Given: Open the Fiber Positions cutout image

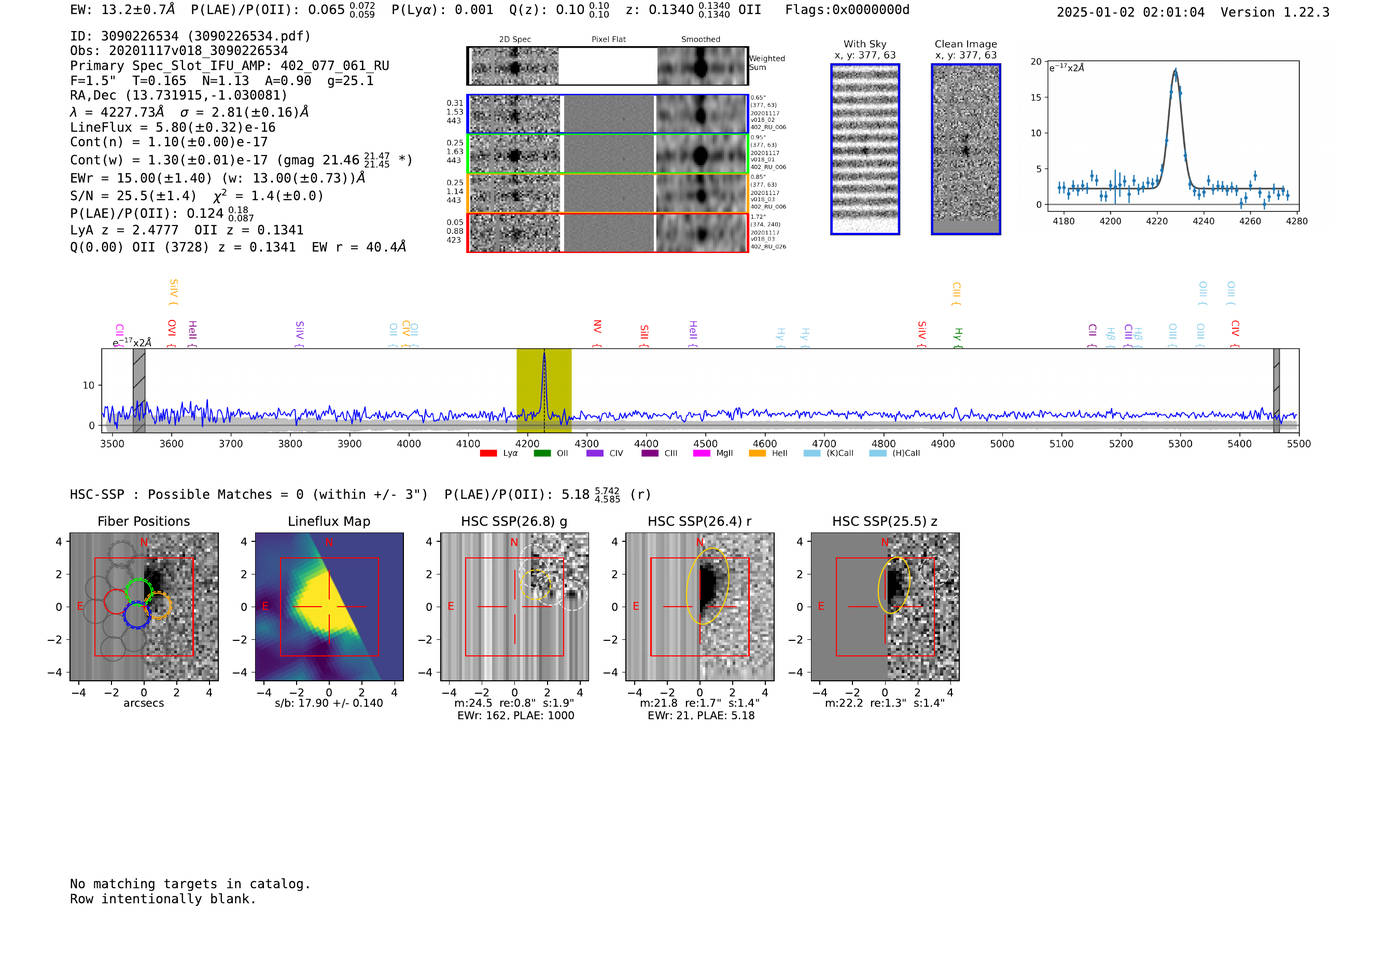Looking at the screenshot, I should (144, 607).
